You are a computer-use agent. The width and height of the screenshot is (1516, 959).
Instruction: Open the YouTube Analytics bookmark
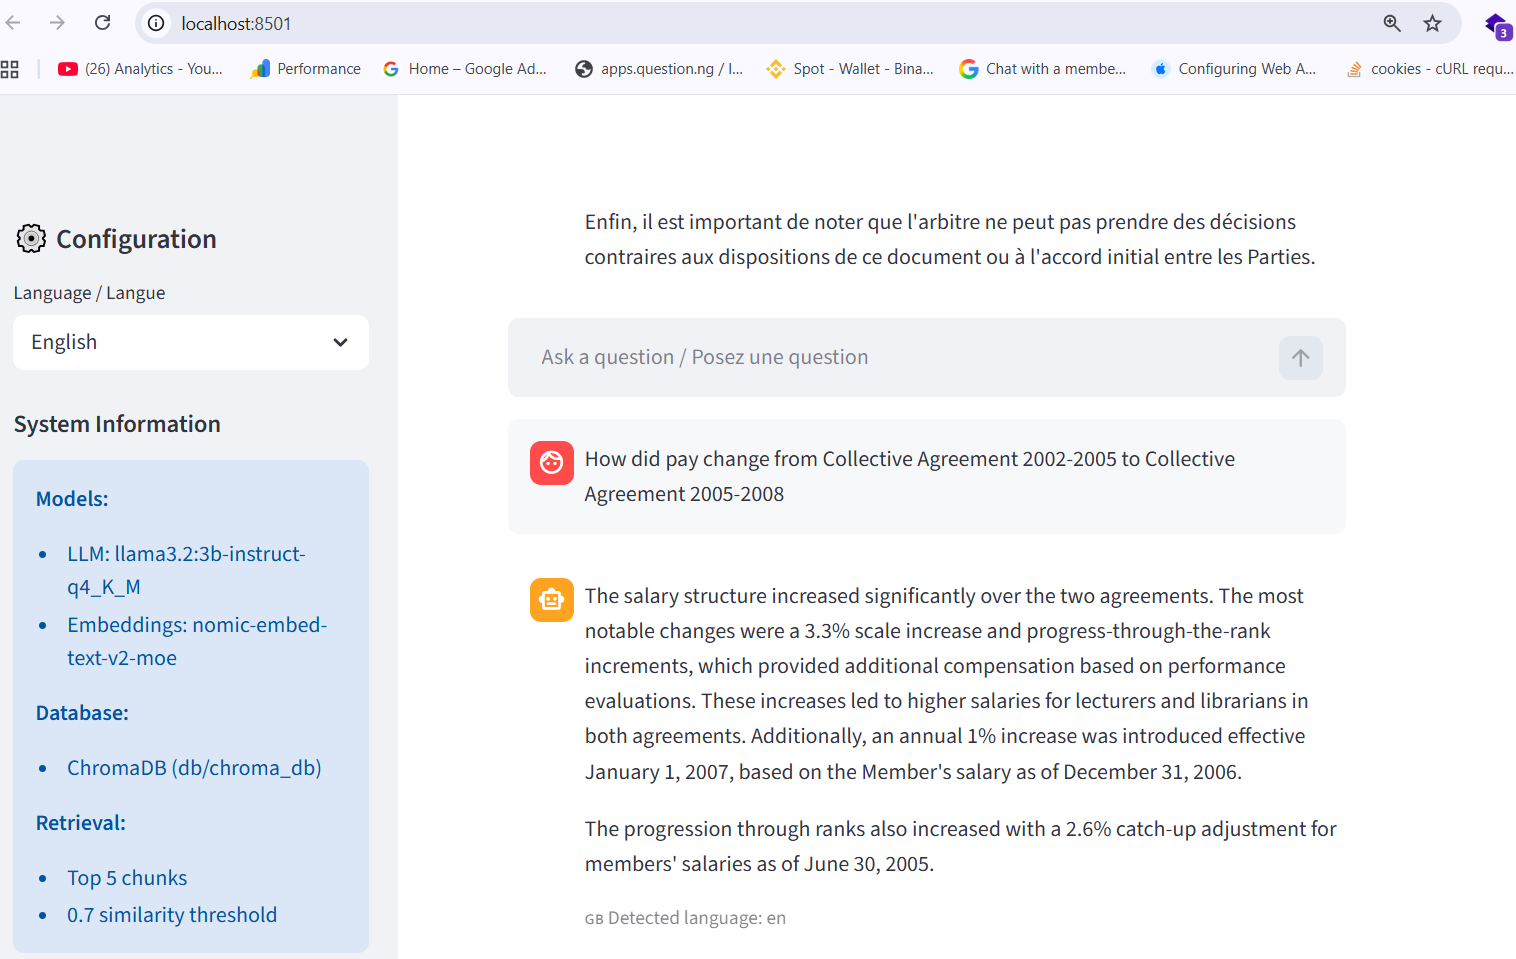[x=140, y=69]
